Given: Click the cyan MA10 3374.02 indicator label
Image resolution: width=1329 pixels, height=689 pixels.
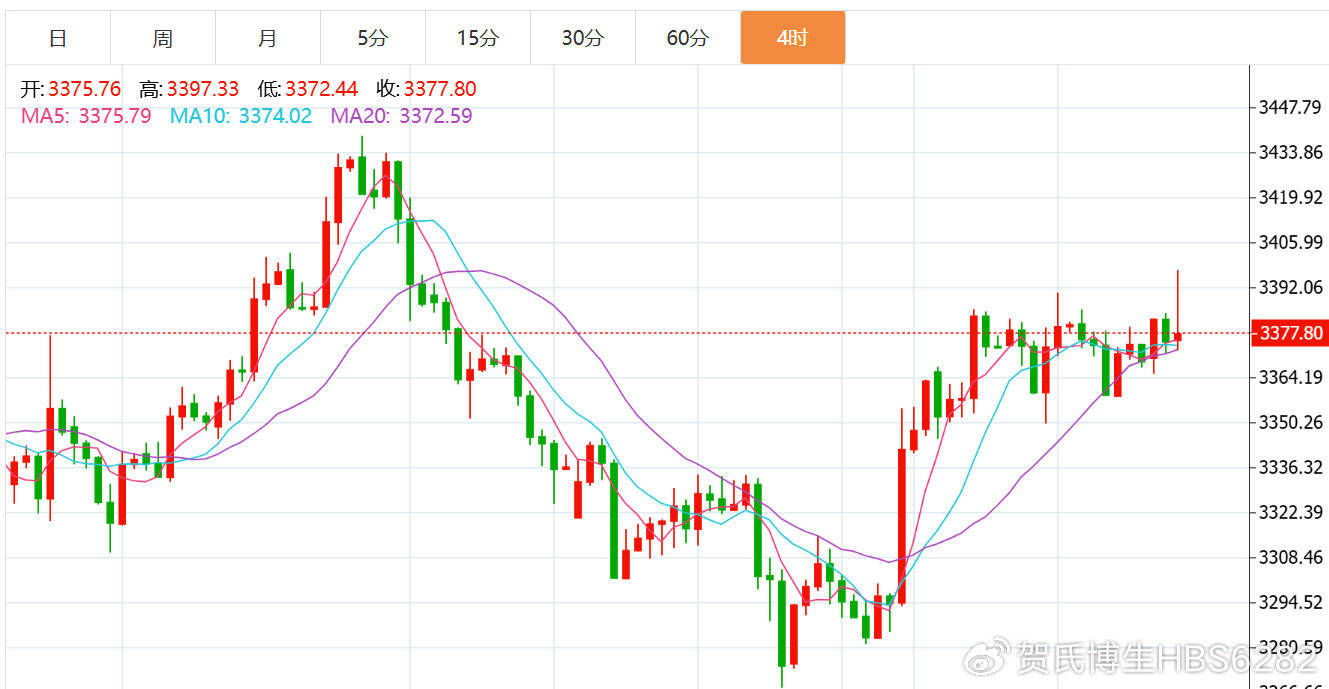Looking at the screenshot, I should (x=240, y=116).
